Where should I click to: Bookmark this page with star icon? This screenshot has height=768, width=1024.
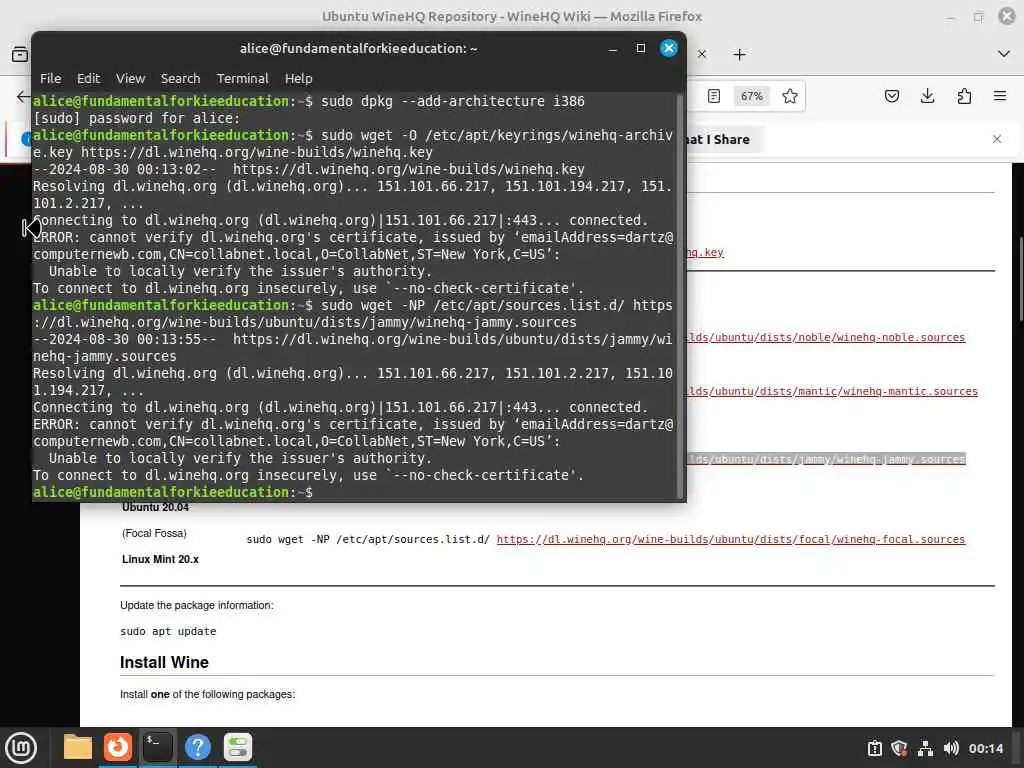[x=790, y=96]
